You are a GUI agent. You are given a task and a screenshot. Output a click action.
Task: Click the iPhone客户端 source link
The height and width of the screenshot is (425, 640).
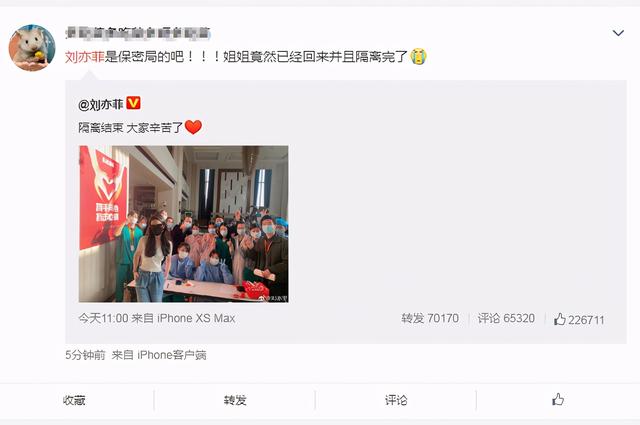click(x=171, y=355)
